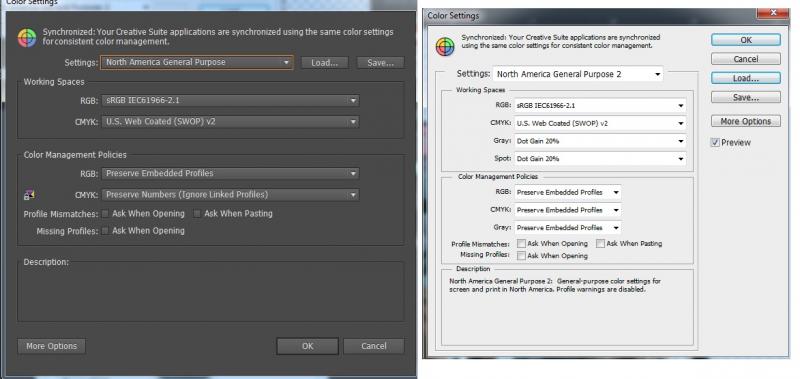Screen dimensions: 800x379
Task: Check Ask When Pasting in light dialog
Action: tap(601, 244)
